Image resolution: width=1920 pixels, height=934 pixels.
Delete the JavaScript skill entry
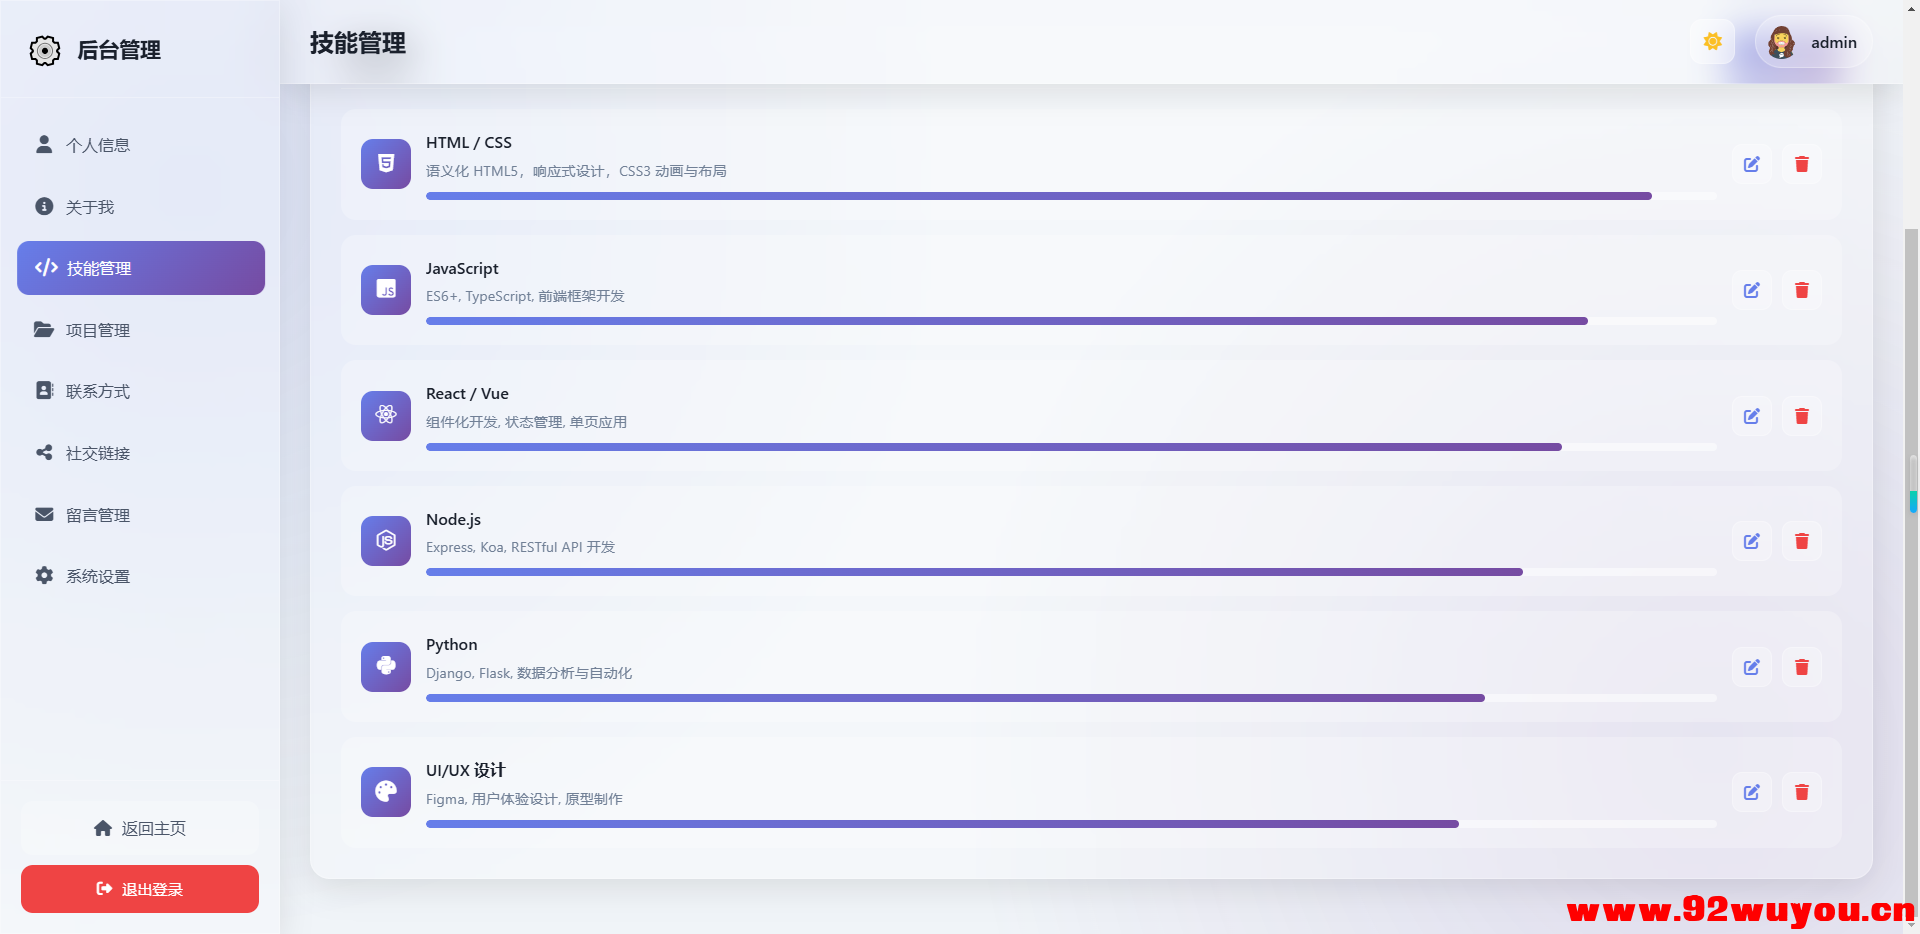pyautogui.click(x=1801, y=290)
